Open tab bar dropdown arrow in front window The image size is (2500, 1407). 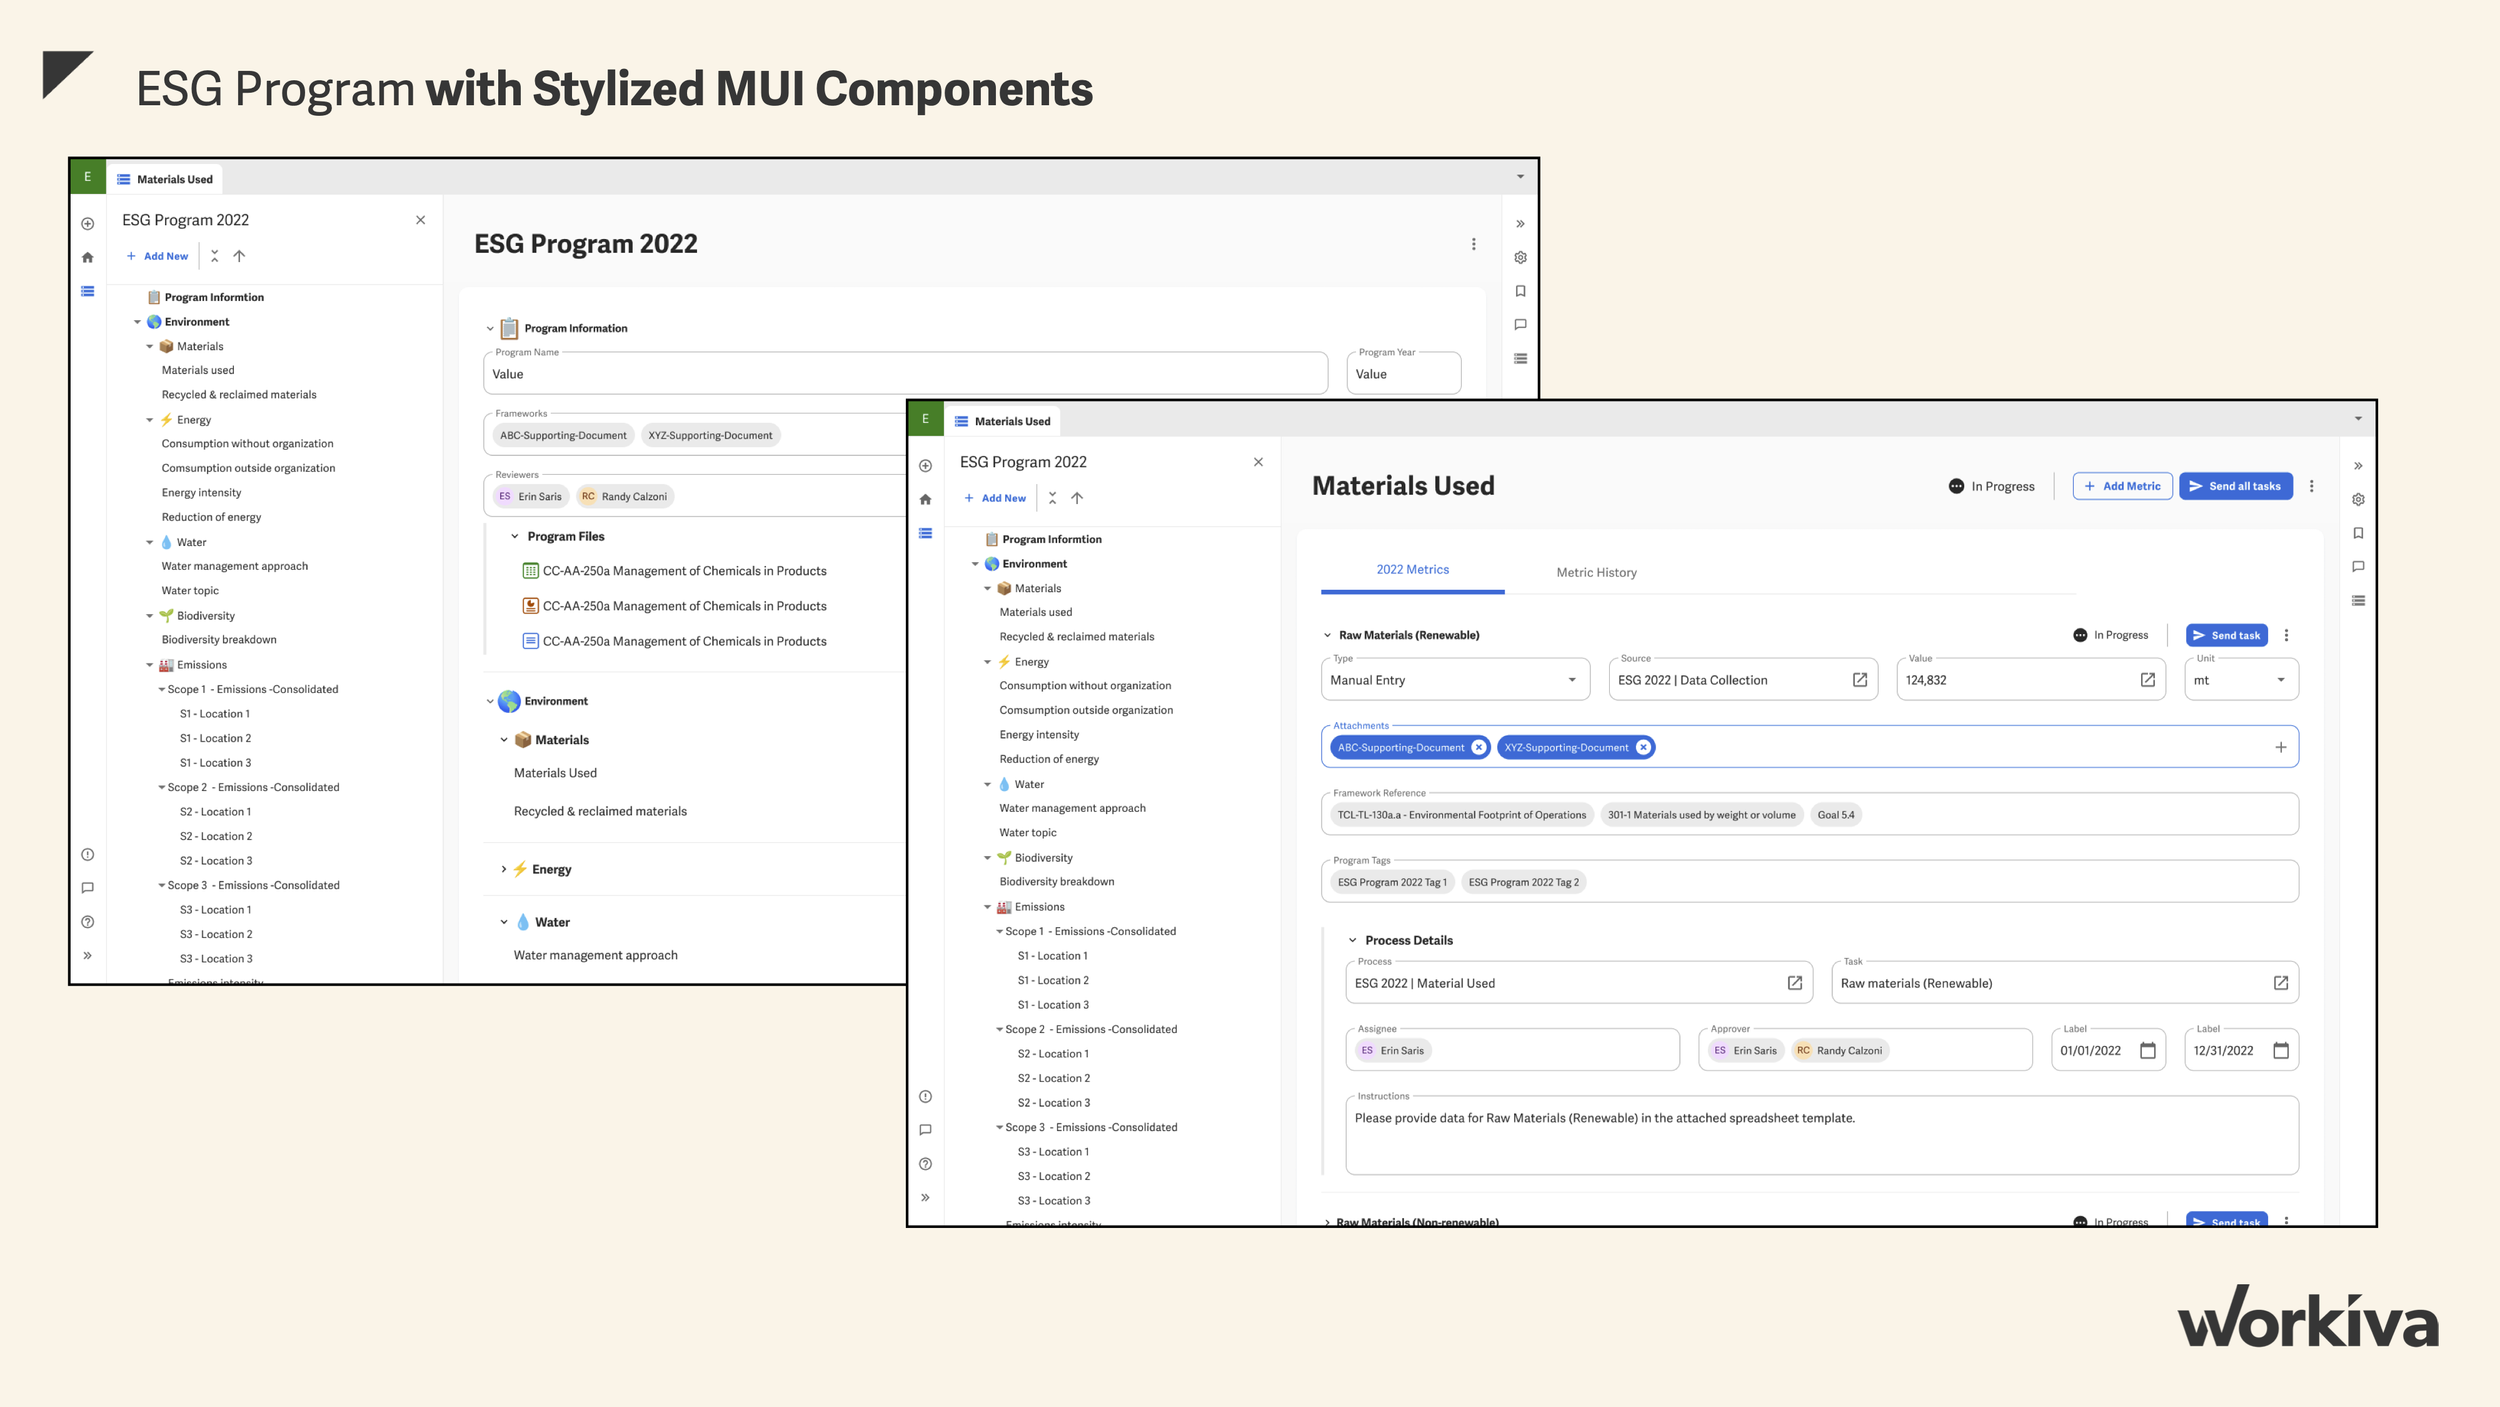pyautogui.click(x=2358, y=419)
